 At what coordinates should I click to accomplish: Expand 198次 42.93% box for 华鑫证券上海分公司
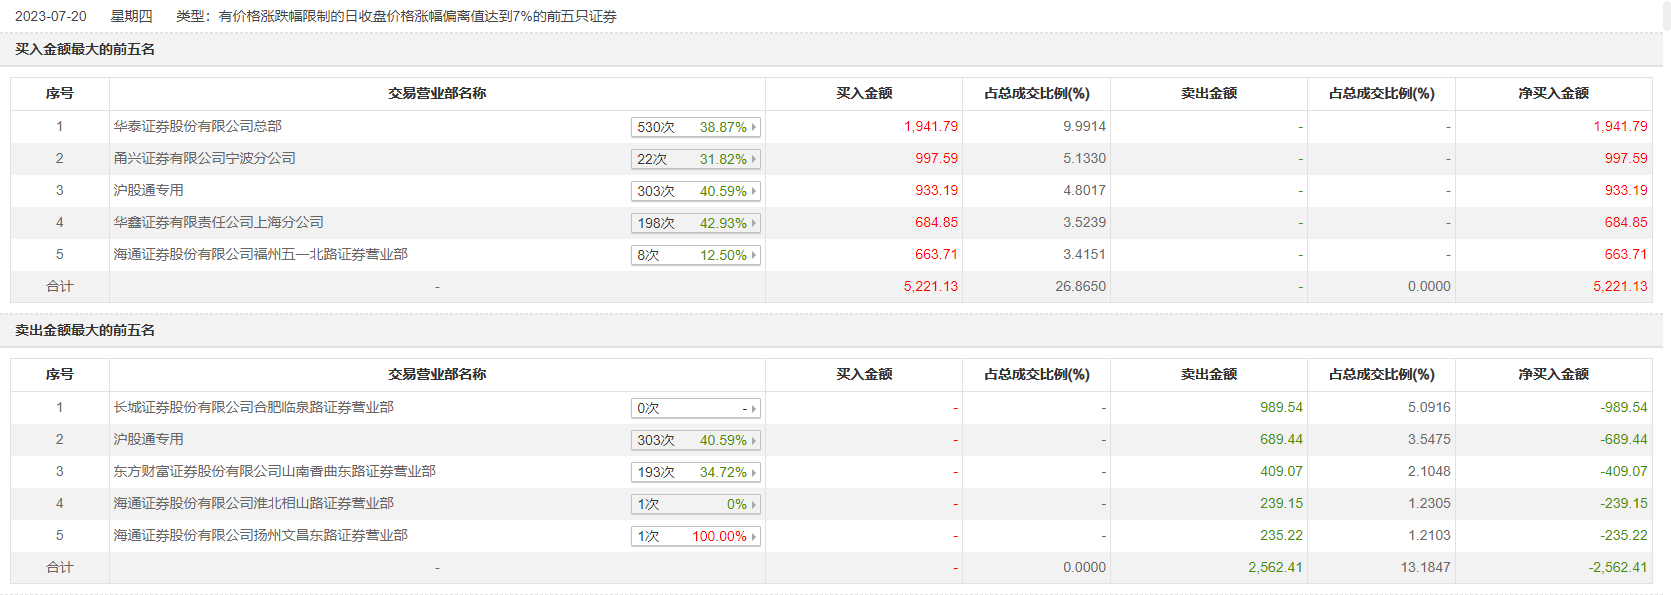(696, 223)
